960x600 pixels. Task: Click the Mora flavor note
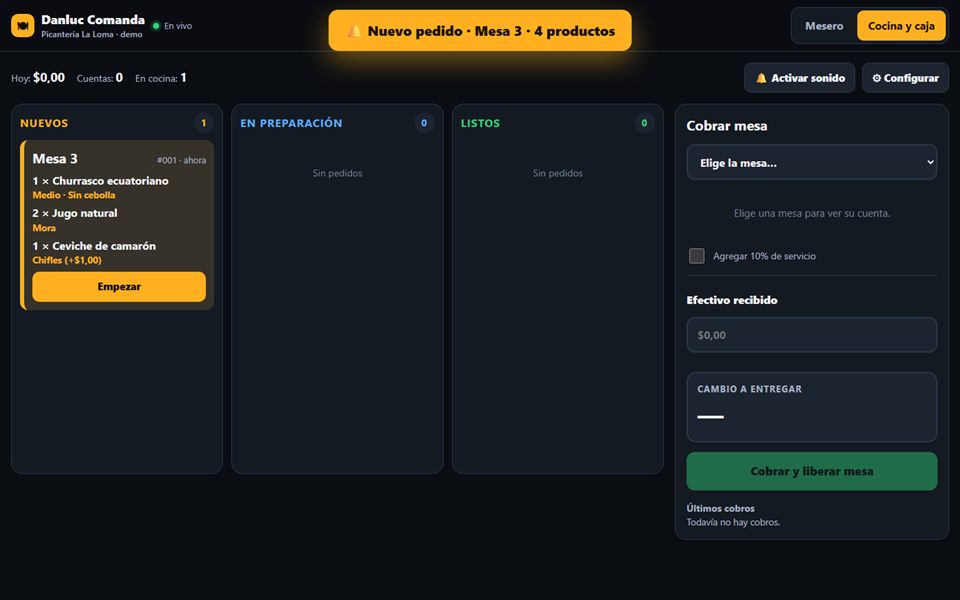coord(44,228)
